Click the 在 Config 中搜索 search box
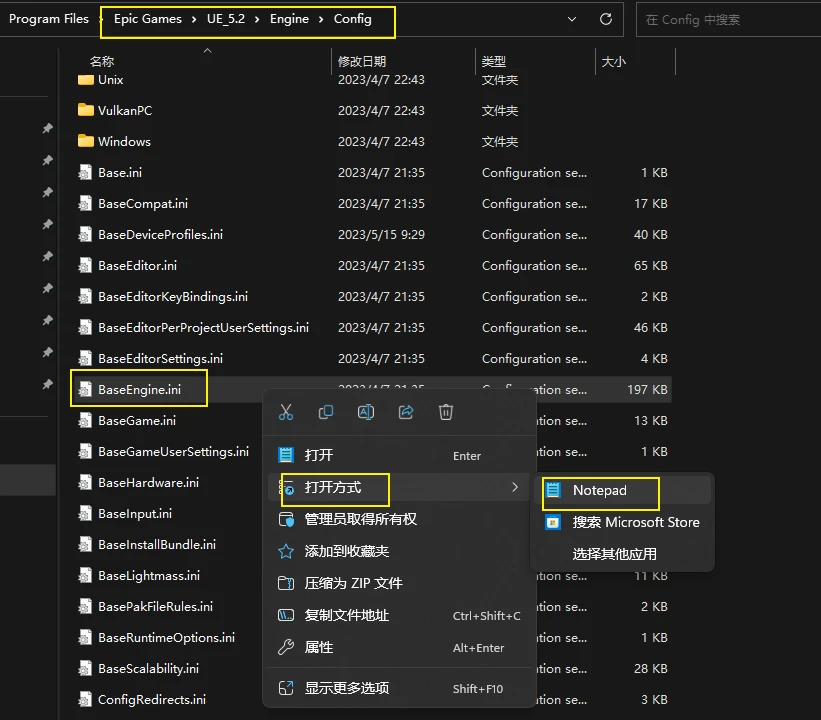The height and width of the screenshot is (720, 821). (728, 19)
